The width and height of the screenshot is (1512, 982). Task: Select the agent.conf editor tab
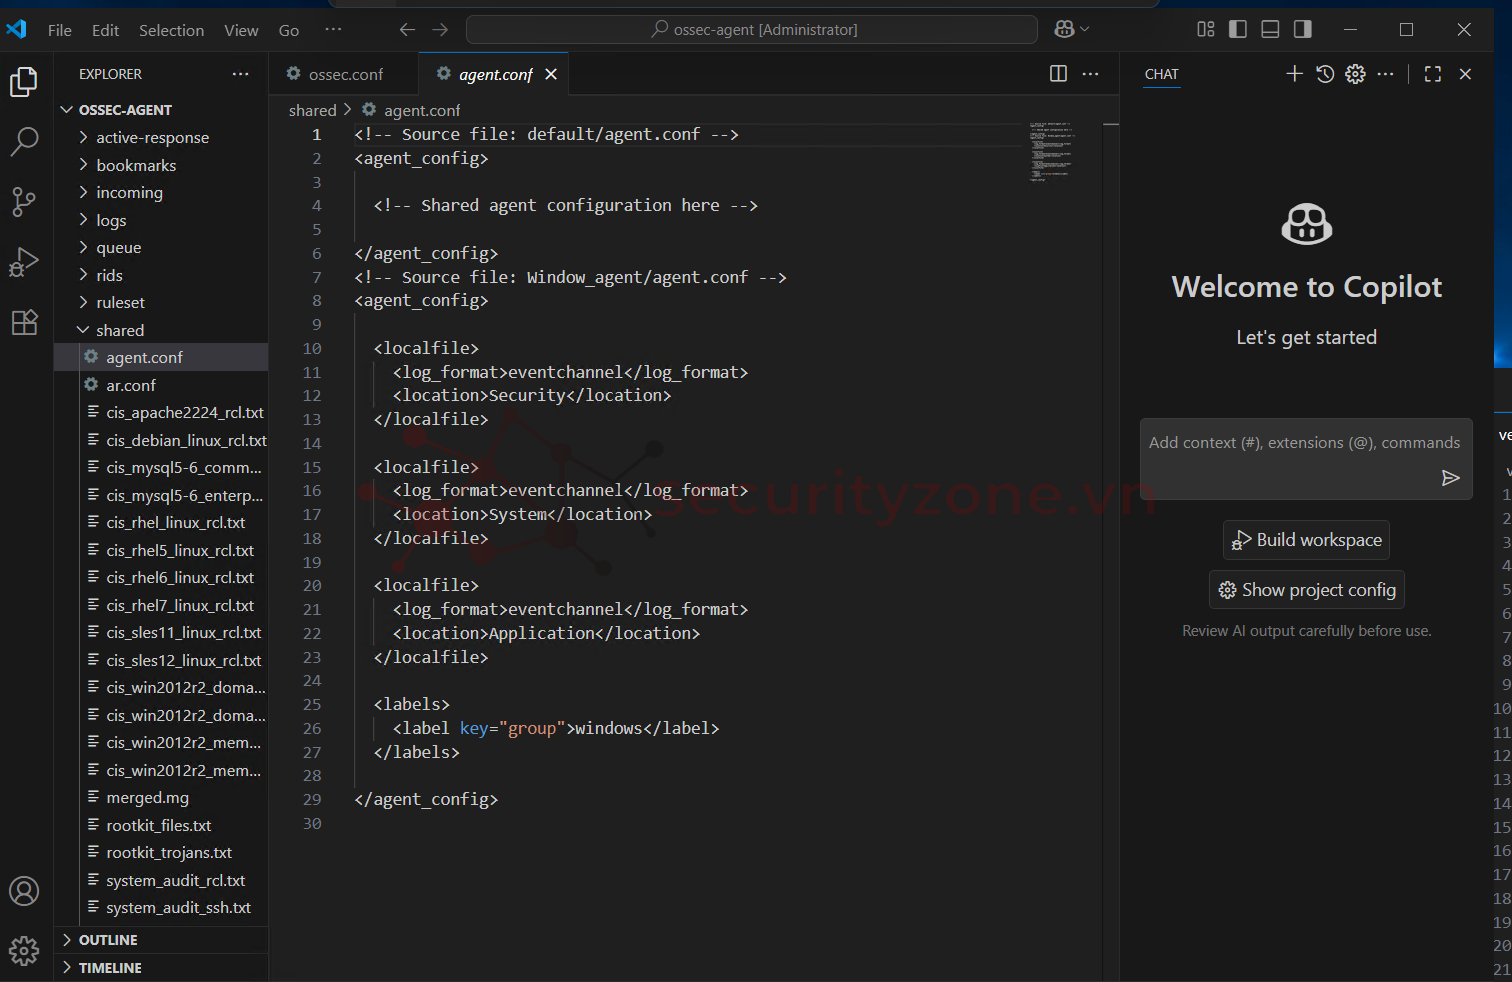click(x=494, y=74)
